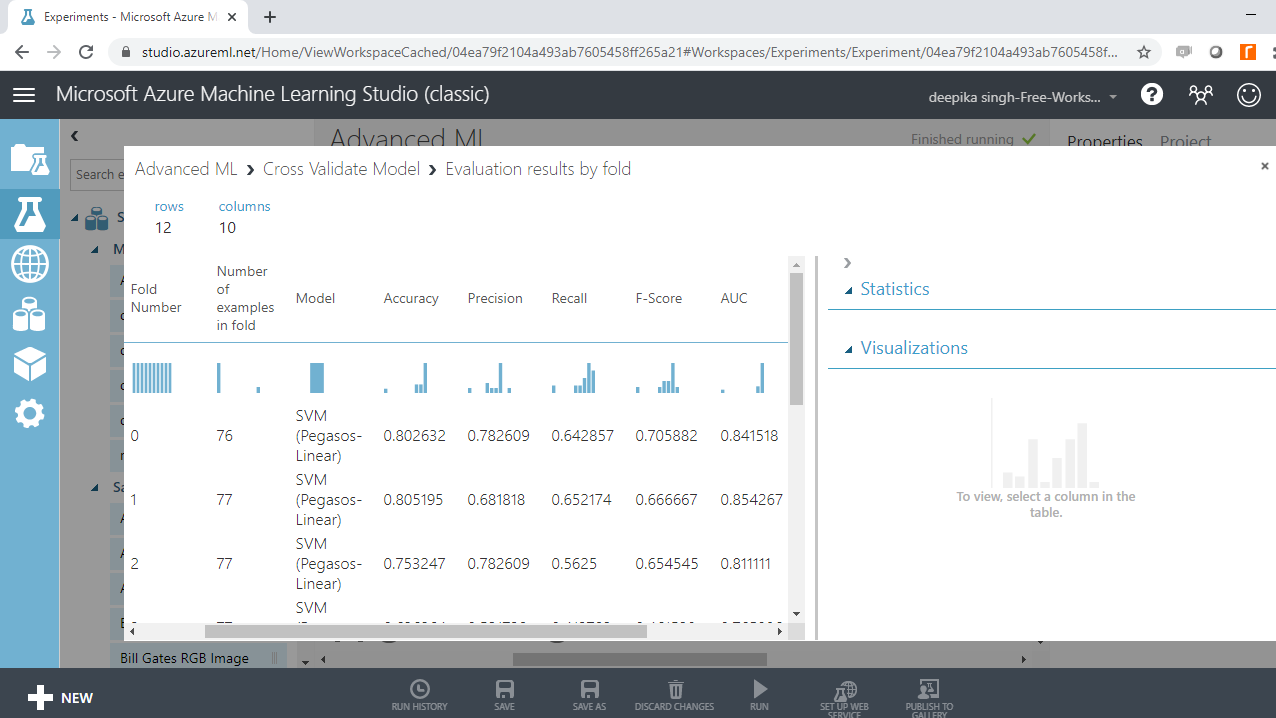
Task: Click recall value 0.5625
Action: [574, 564]
